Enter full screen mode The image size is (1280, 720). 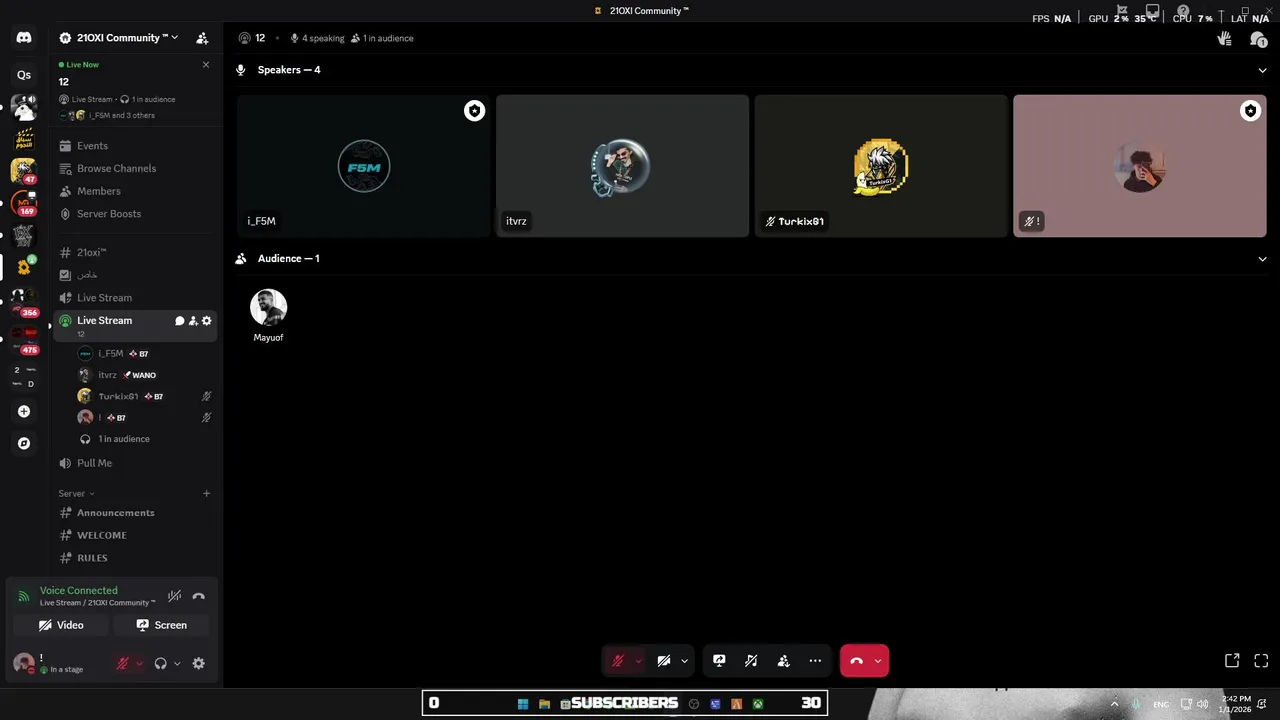1261,661
